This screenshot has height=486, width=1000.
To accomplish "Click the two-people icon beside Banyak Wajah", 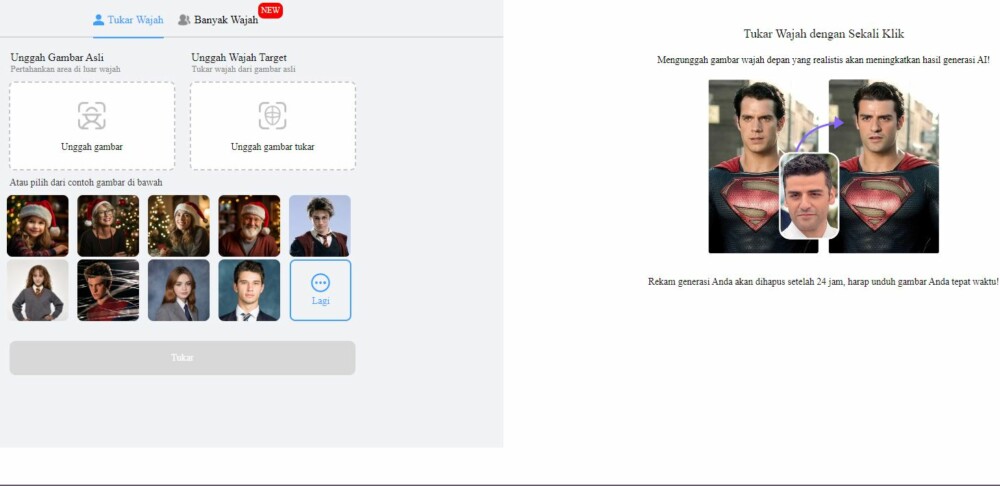I will click(x=184, y=20).
